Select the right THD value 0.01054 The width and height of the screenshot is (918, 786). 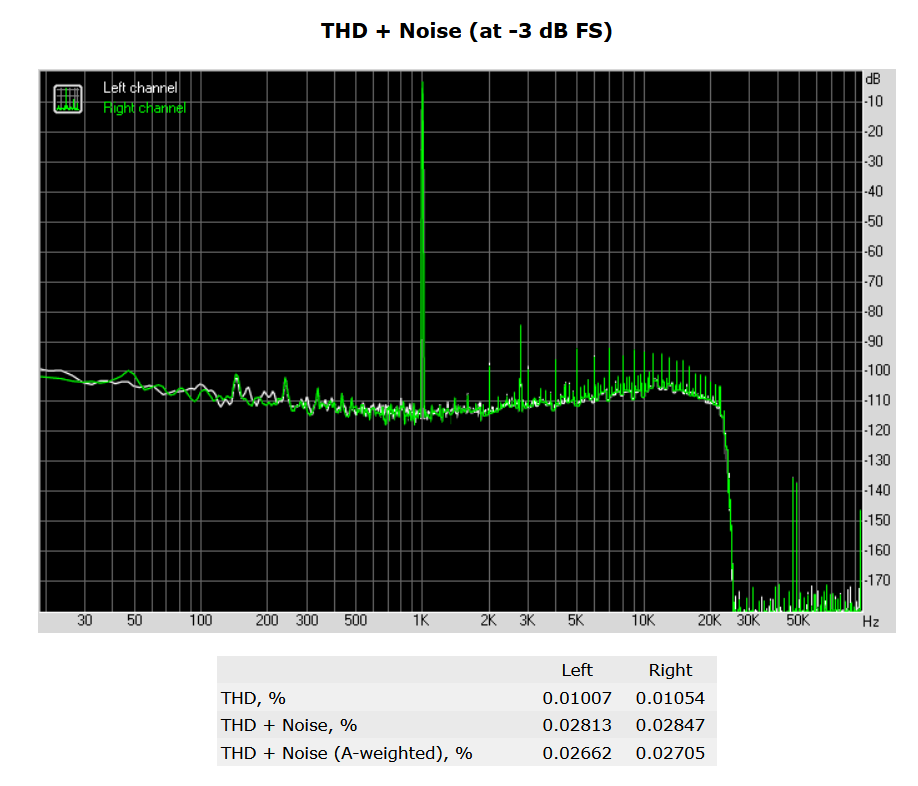(x=670, y=698)
